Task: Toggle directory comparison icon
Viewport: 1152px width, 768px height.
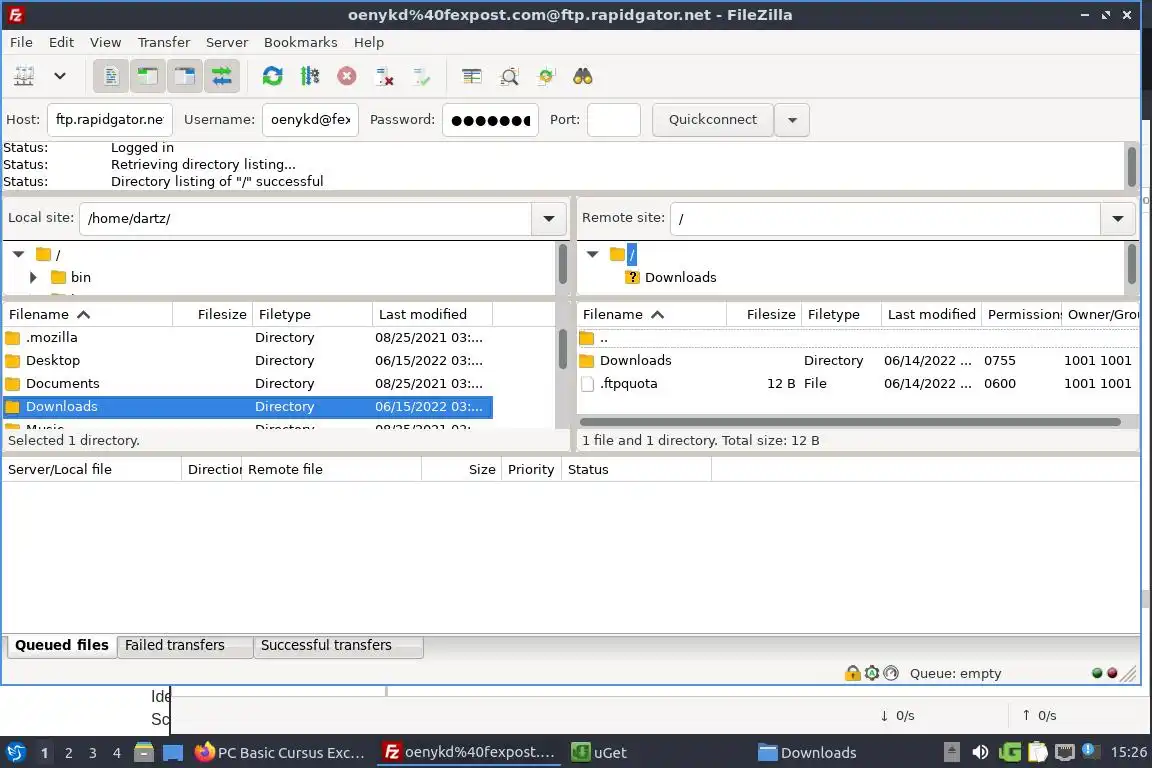Action: pos(509,76)
